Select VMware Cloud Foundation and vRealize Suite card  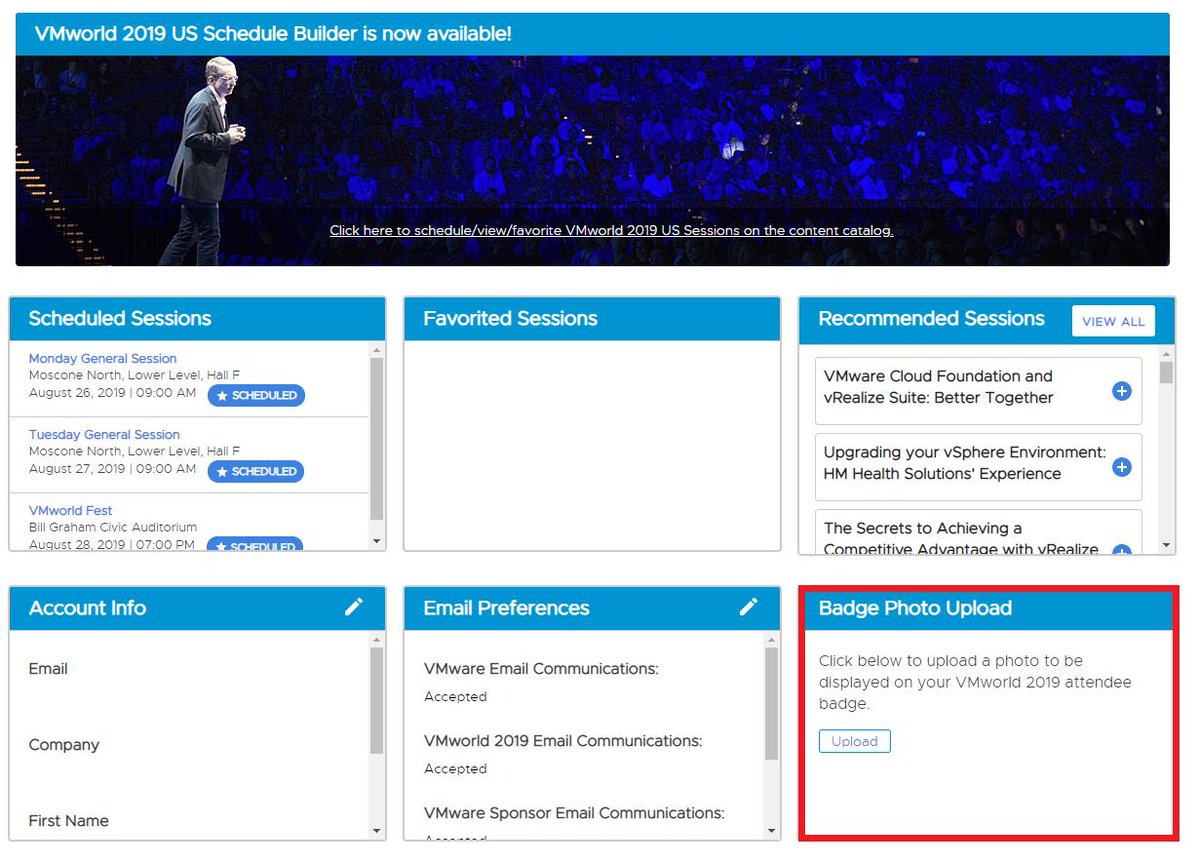tap(978, 391)
